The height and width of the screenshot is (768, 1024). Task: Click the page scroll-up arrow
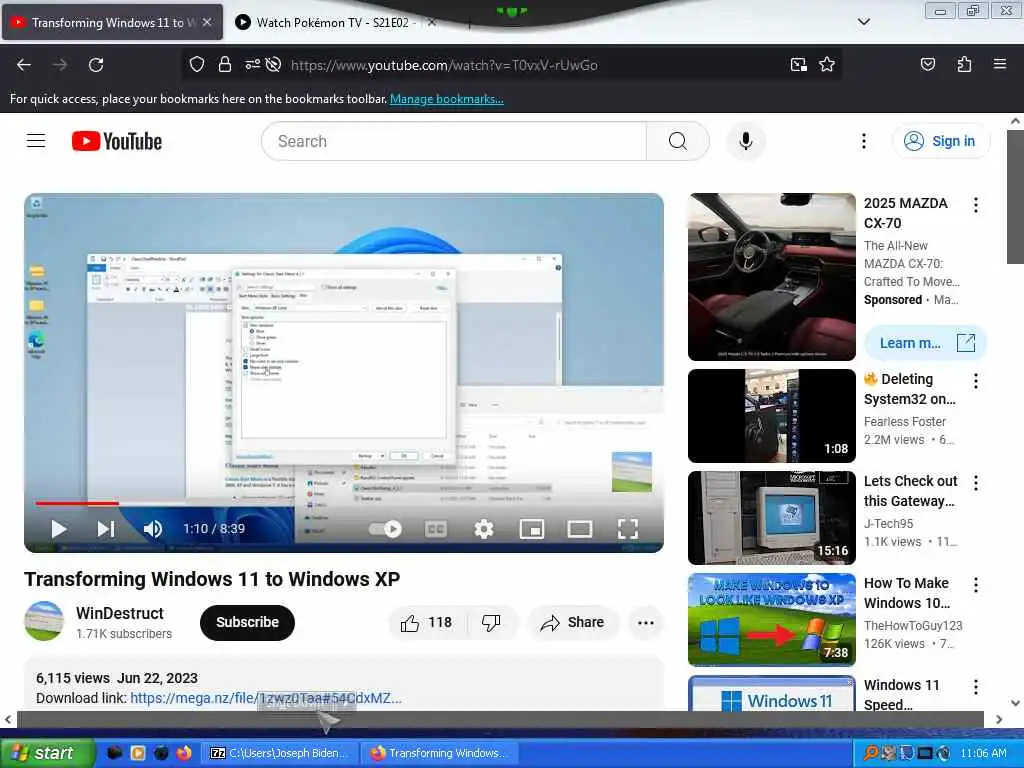pos(1015,121)
